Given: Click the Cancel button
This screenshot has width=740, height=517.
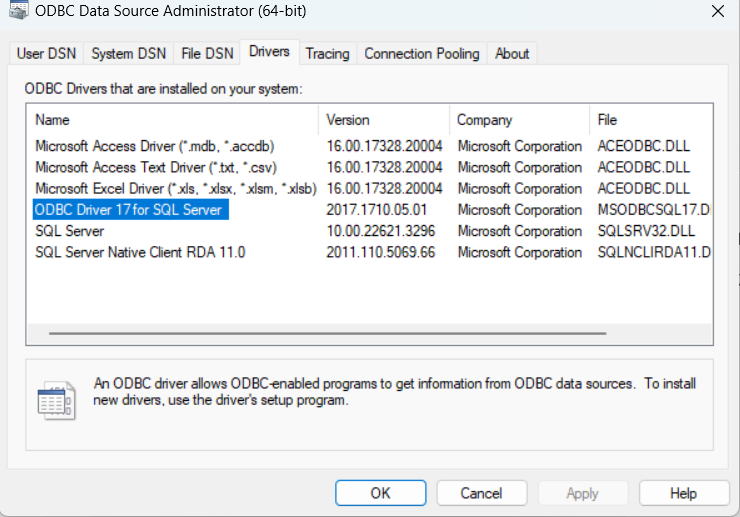Looking at the screenshot, I should pos(481,493).
